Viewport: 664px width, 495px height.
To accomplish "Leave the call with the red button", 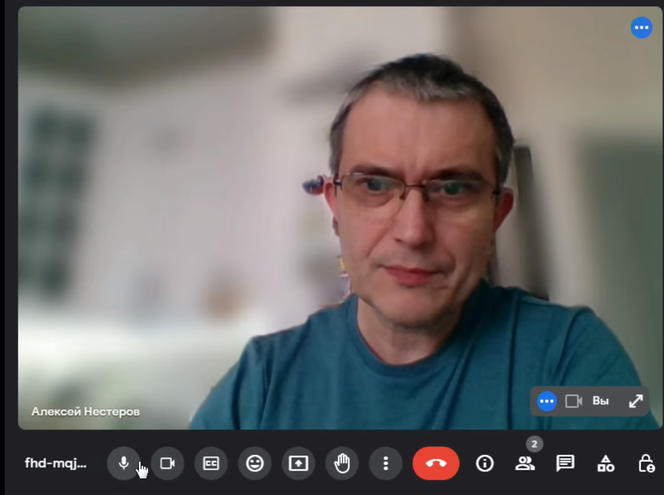I will [x=436, y=463].
